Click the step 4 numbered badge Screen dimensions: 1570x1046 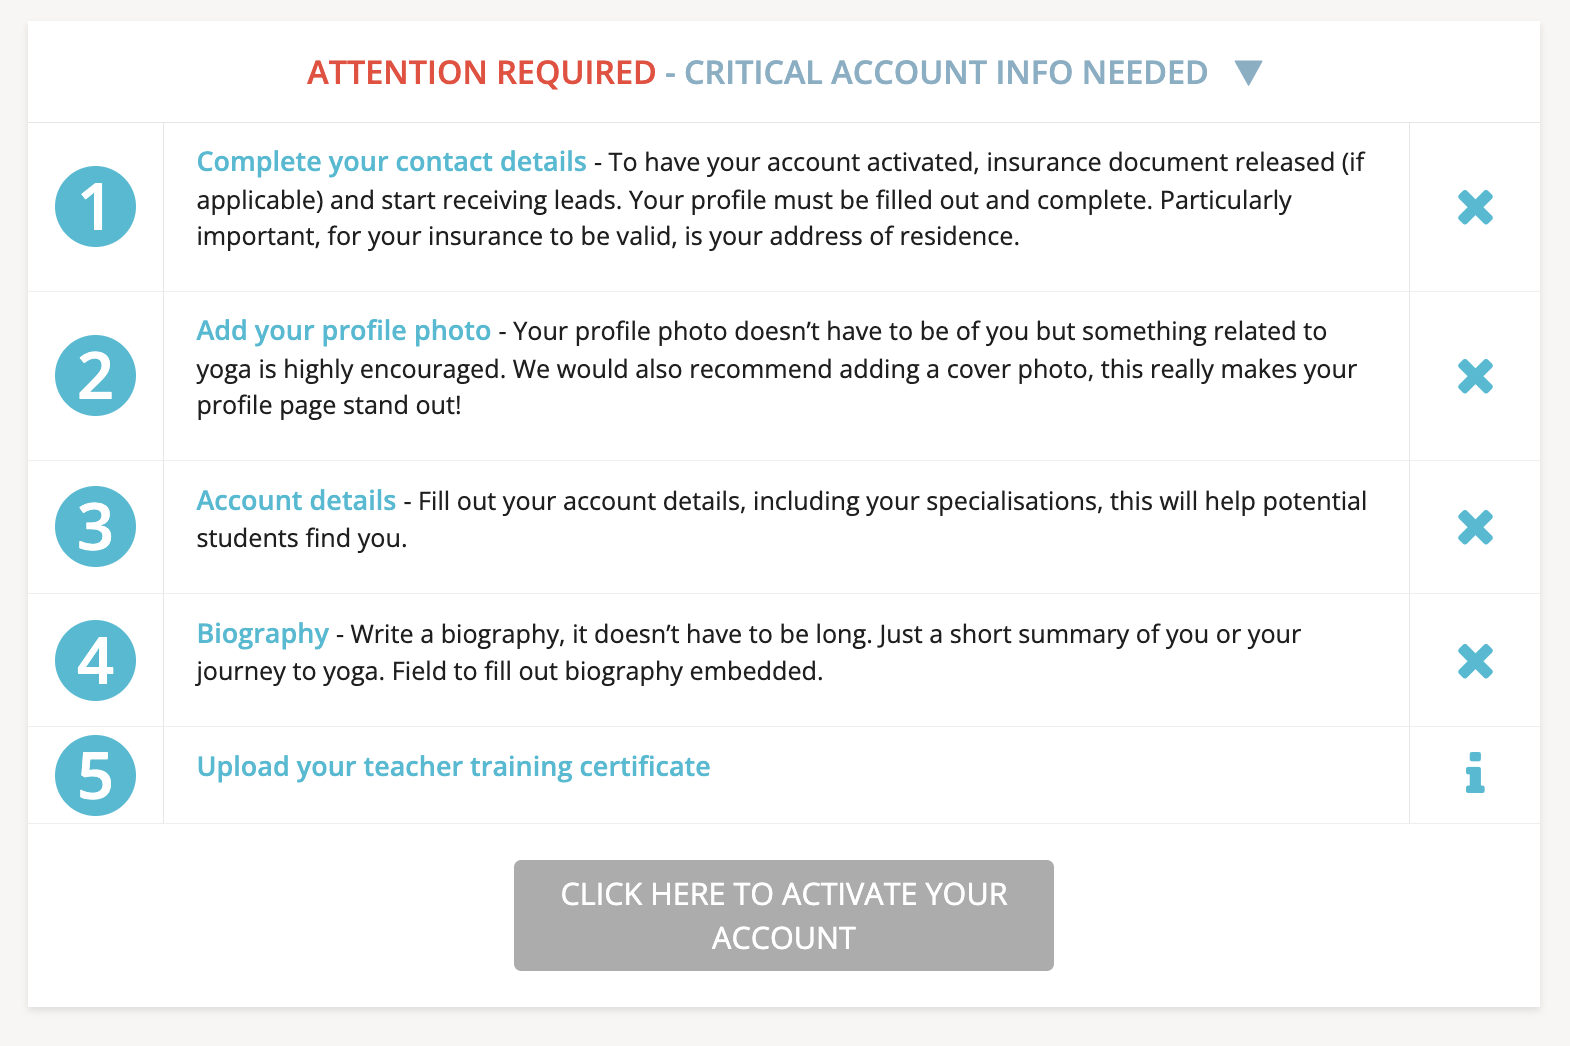tap(95, 660)
